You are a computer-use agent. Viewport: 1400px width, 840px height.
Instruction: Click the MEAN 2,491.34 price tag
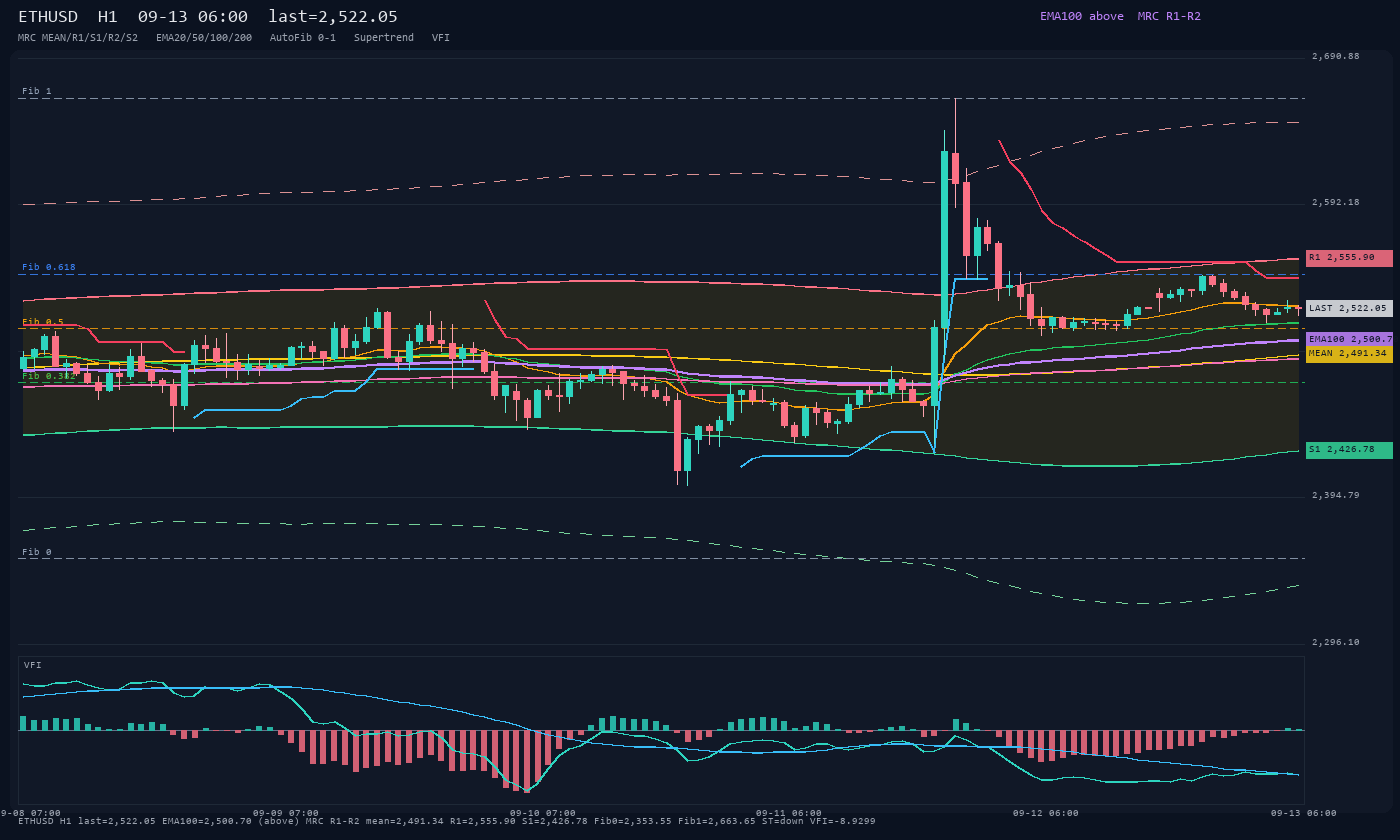click(x=1349, y=353)
